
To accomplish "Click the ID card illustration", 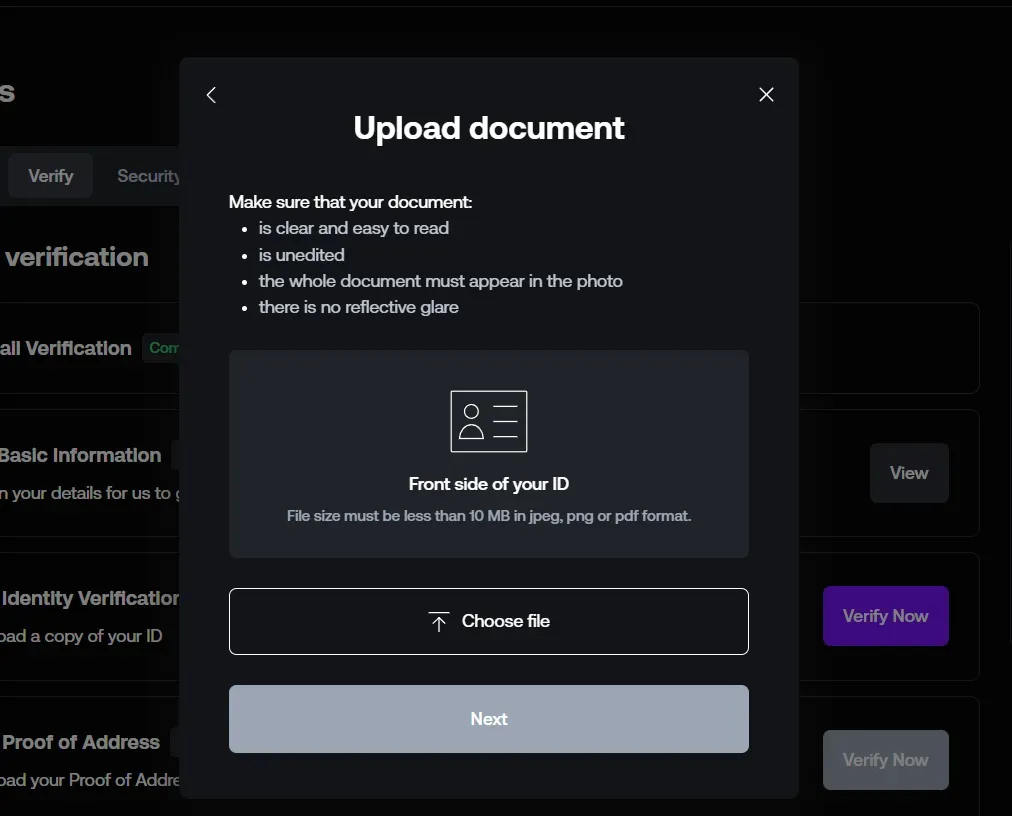I will tap(488, 421).
